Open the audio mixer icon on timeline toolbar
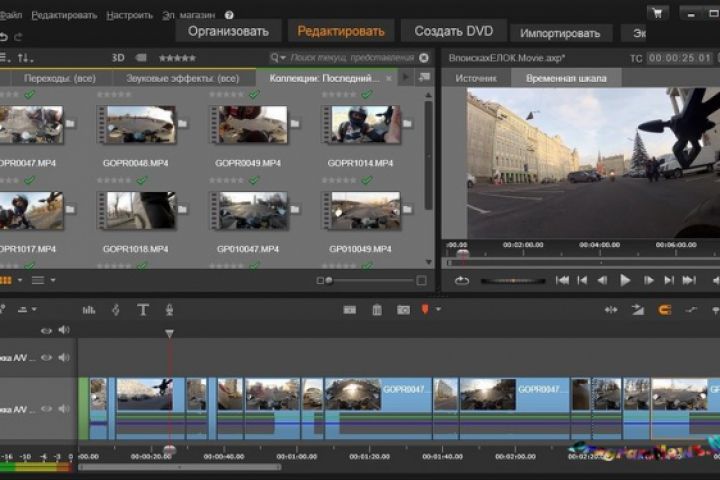Viewport: 720px width, 480px height. click(89, 310)
